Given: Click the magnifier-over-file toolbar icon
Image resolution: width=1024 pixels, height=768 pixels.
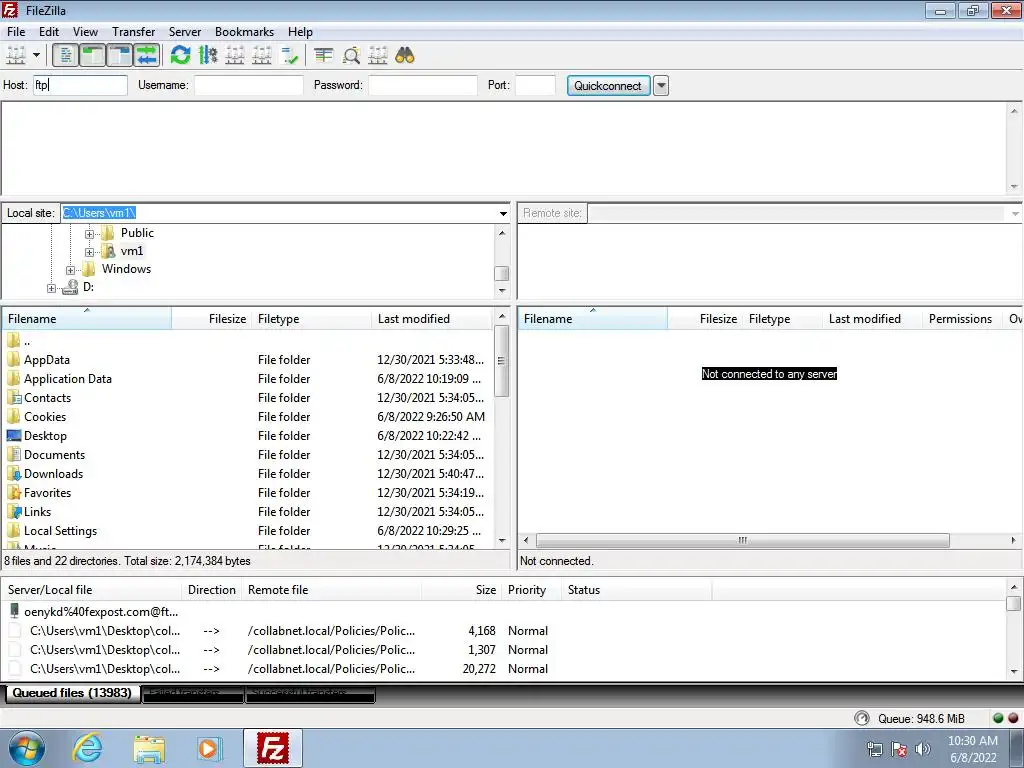Looking at the screenshot, I should pyautogui.click(x=351, y=56).
